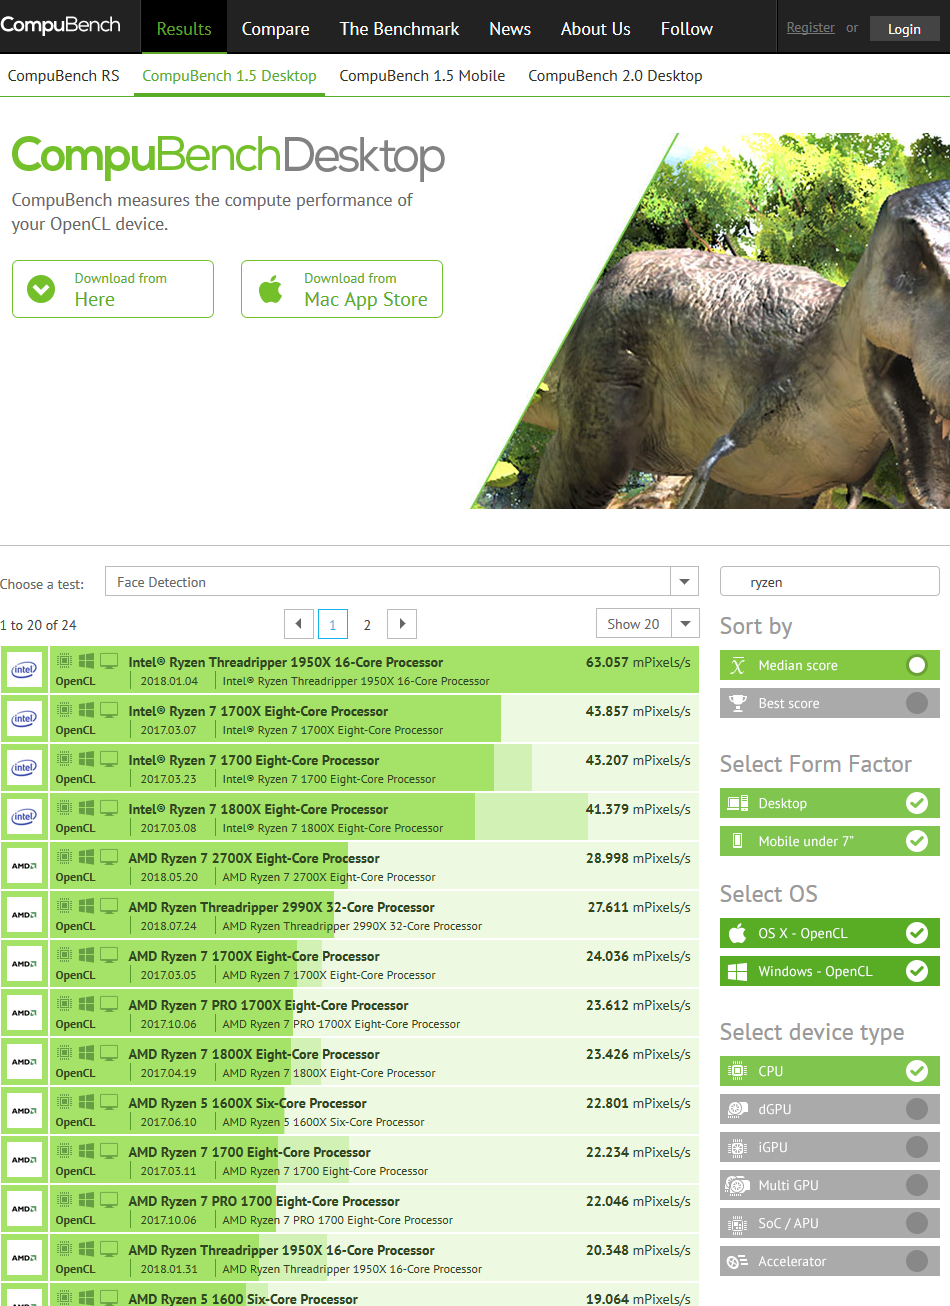Click the Follow menu item

click(x=687, y=28)
